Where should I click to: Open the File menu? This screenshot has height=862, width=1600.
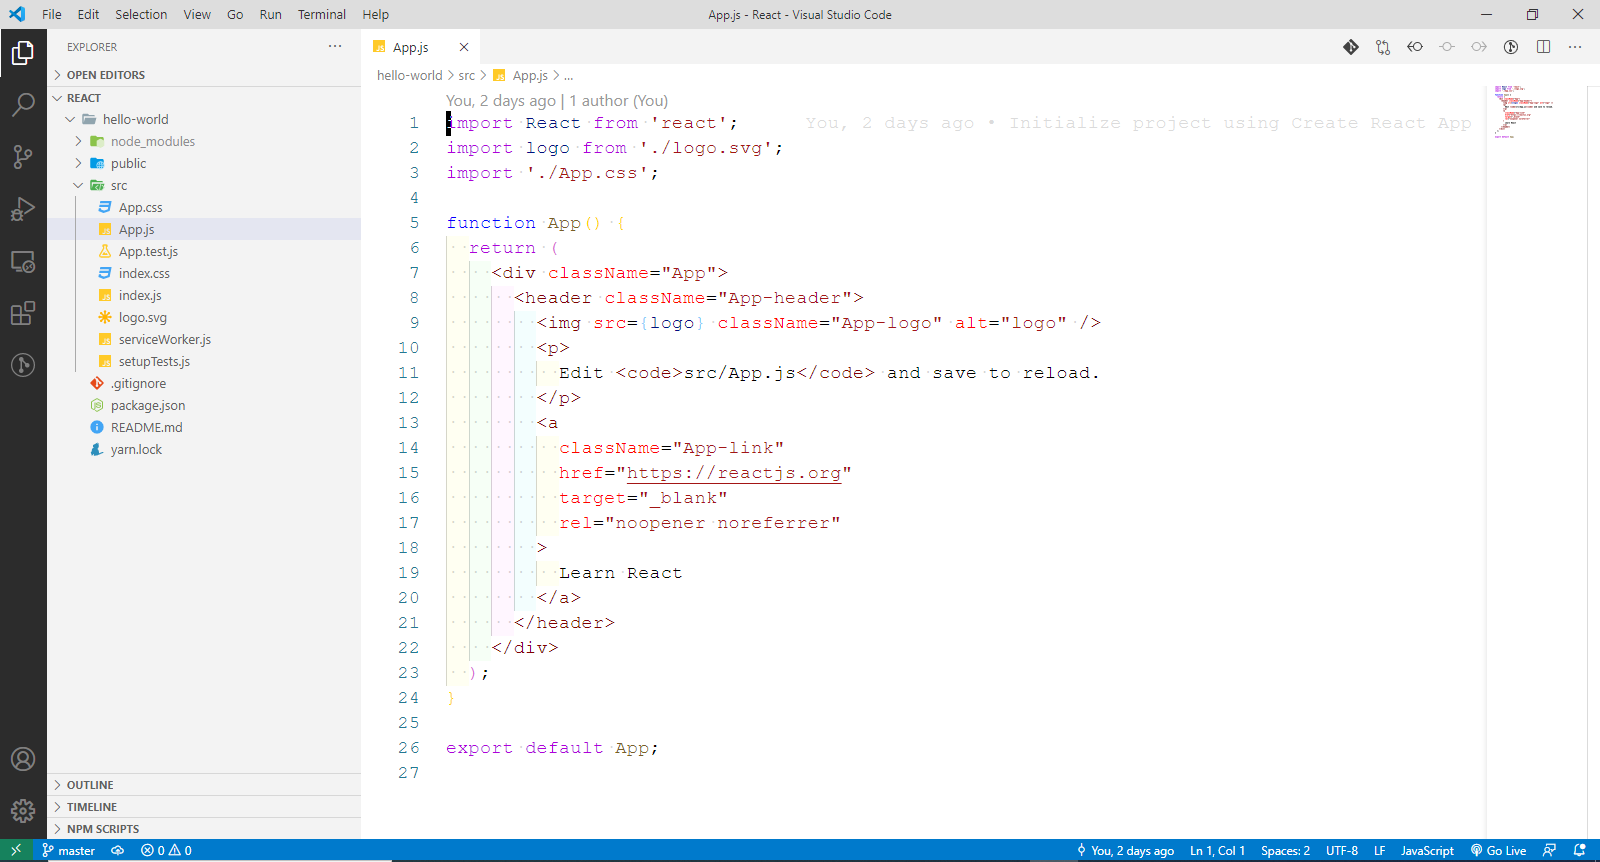click(x=52, y=14)
